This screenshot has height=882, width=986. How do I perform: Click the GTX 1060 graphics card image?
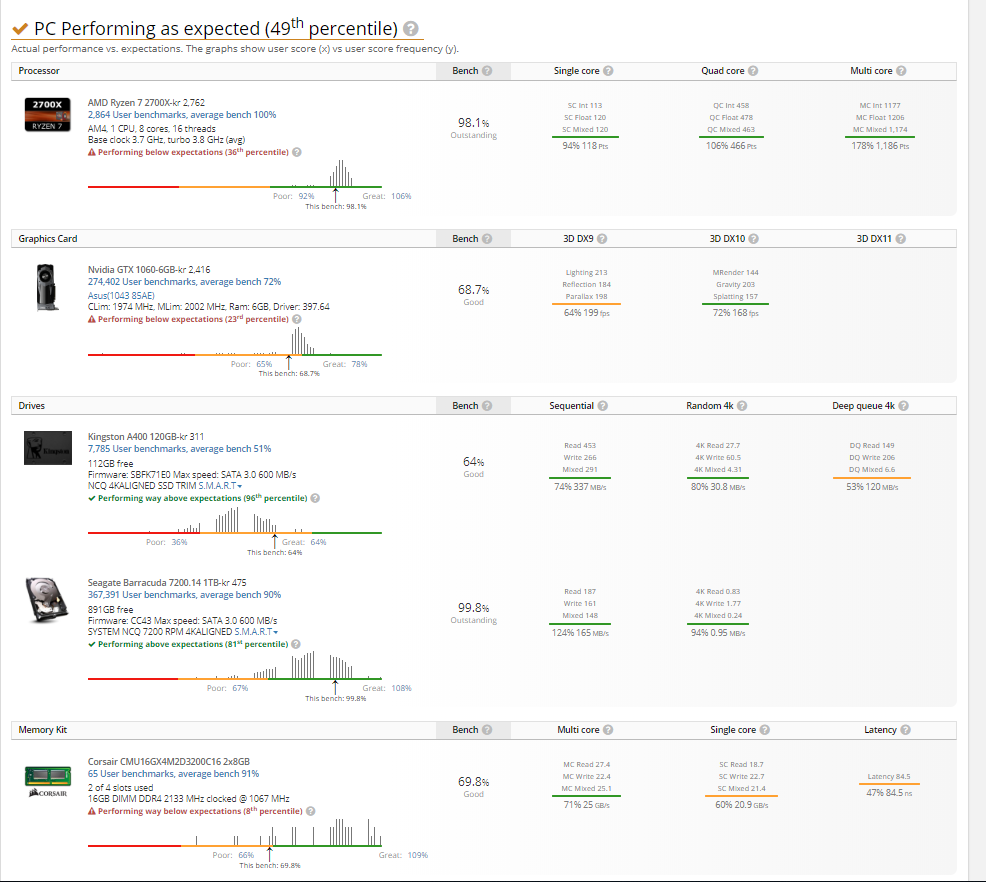[x=47, y=287]
